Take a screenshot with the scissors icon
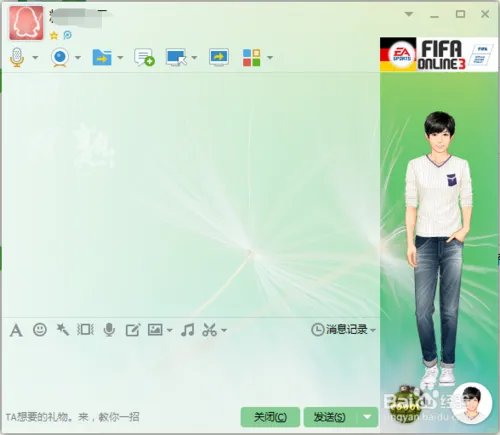The height and width of the screenshot is (435, 500). click(209, 330)
